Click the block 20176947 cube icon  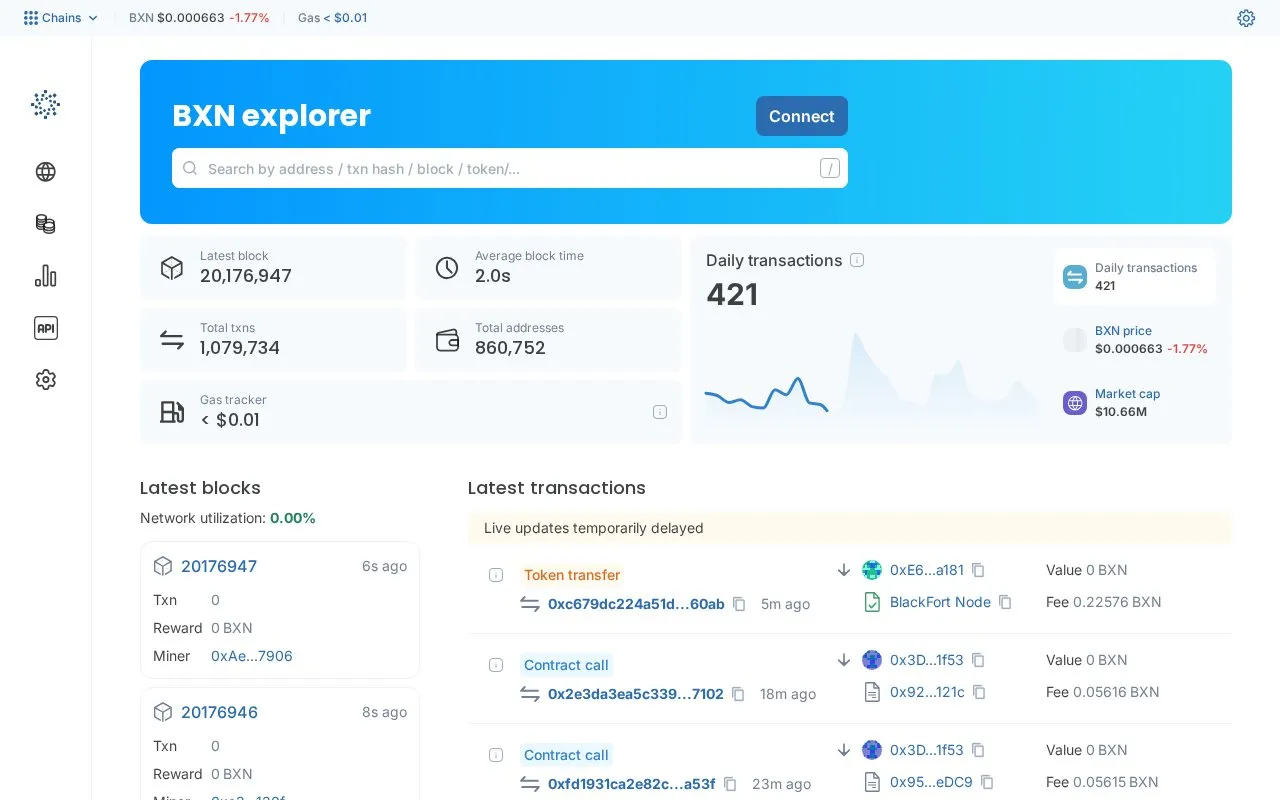pos(163,566)
